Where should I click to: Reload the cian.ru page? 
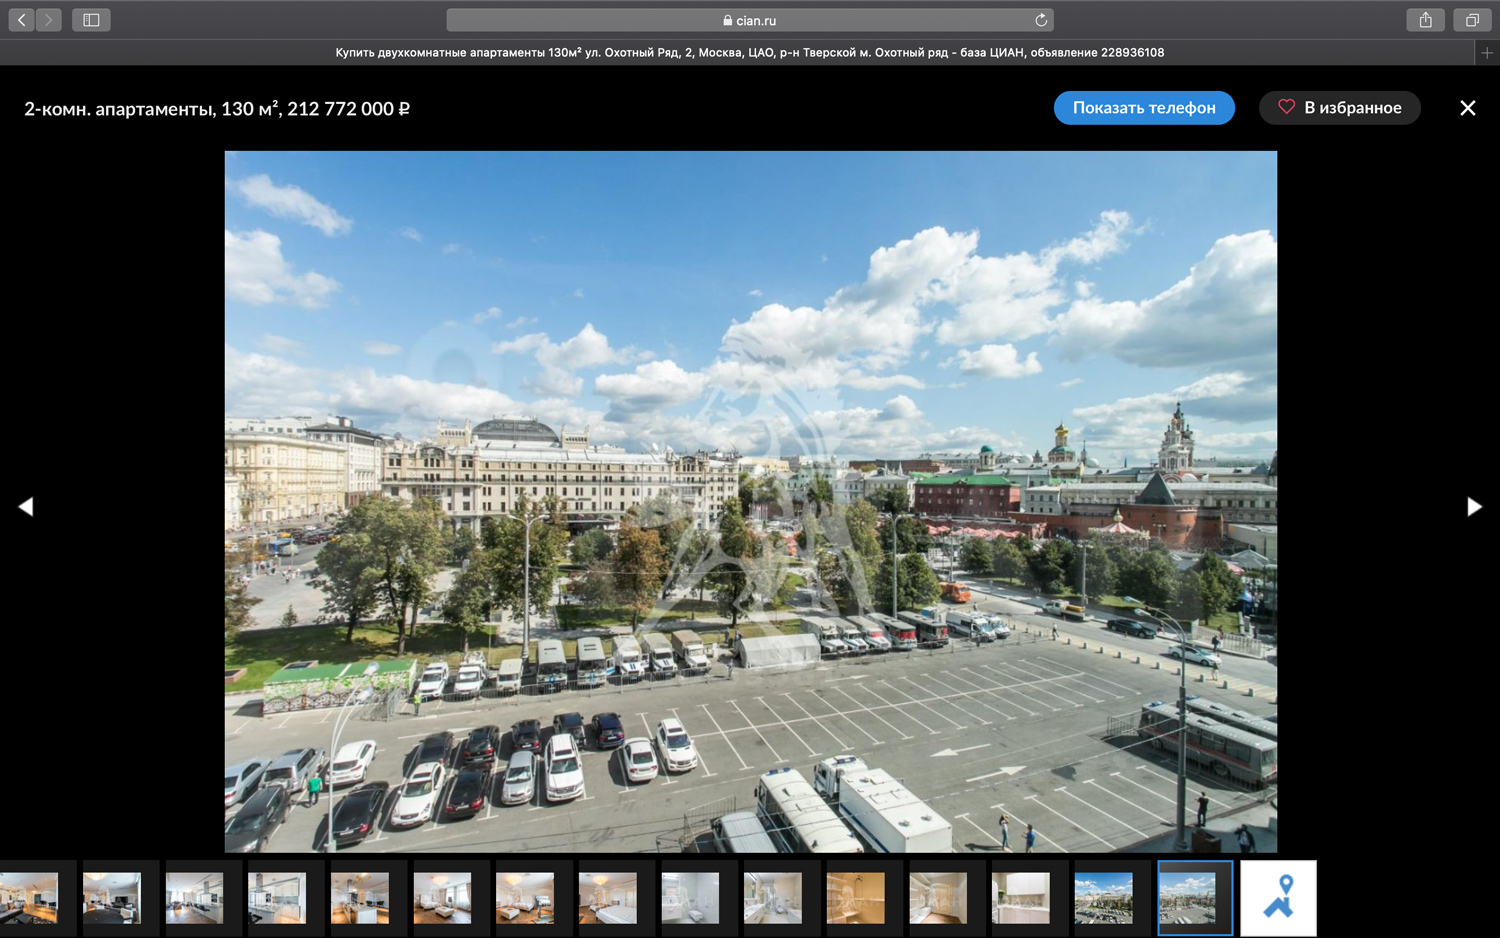point(1041,20)
